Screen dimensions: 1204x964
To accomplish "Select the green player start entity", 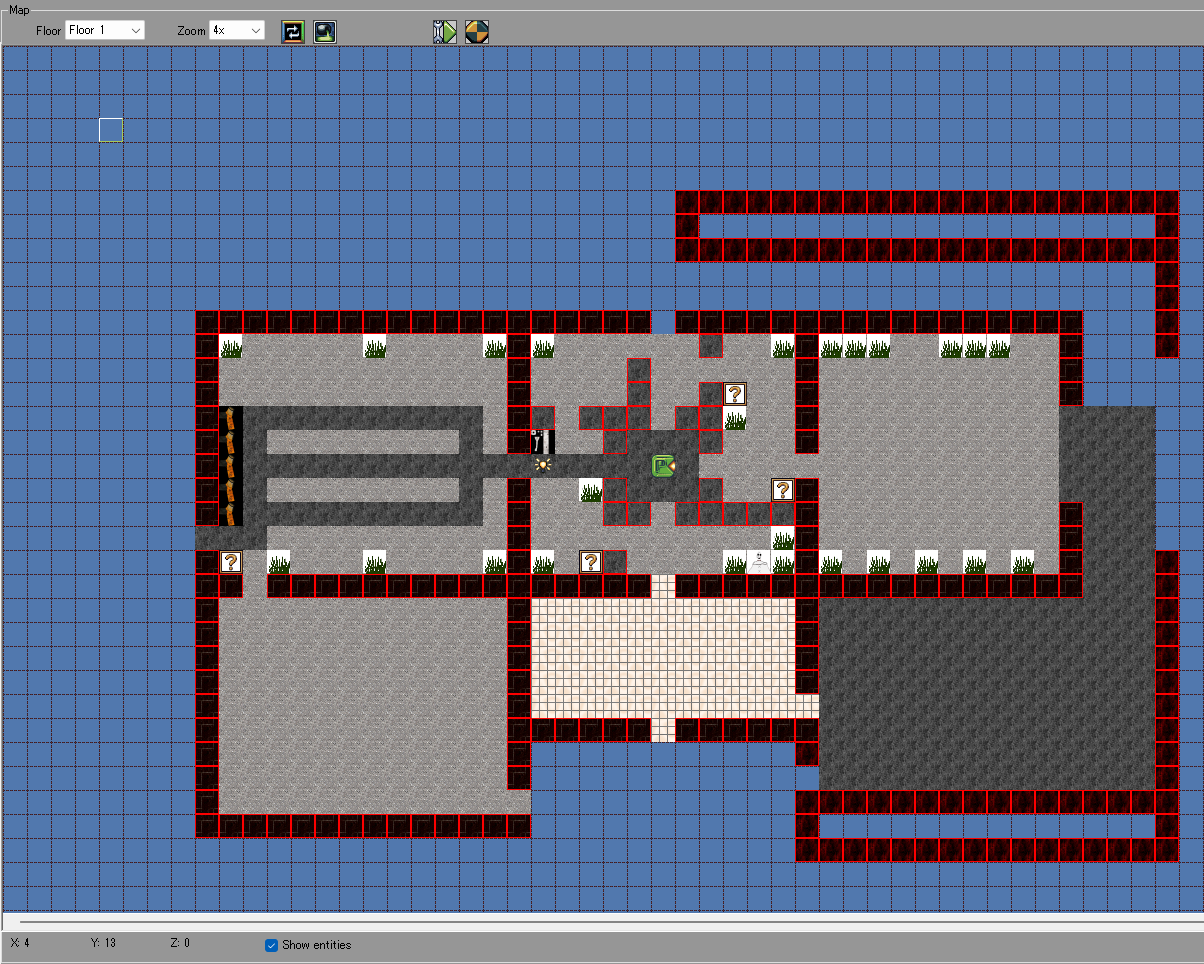I will point(663,466).
